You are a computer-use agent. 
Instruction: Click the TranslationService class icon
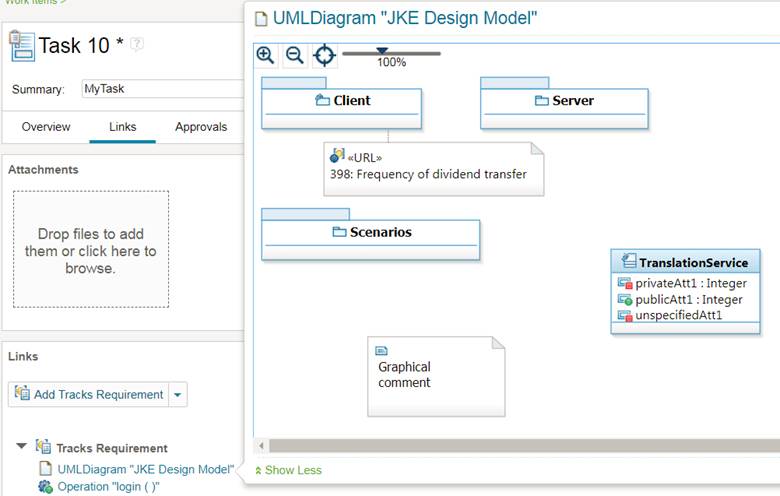(x=628, y=263)
